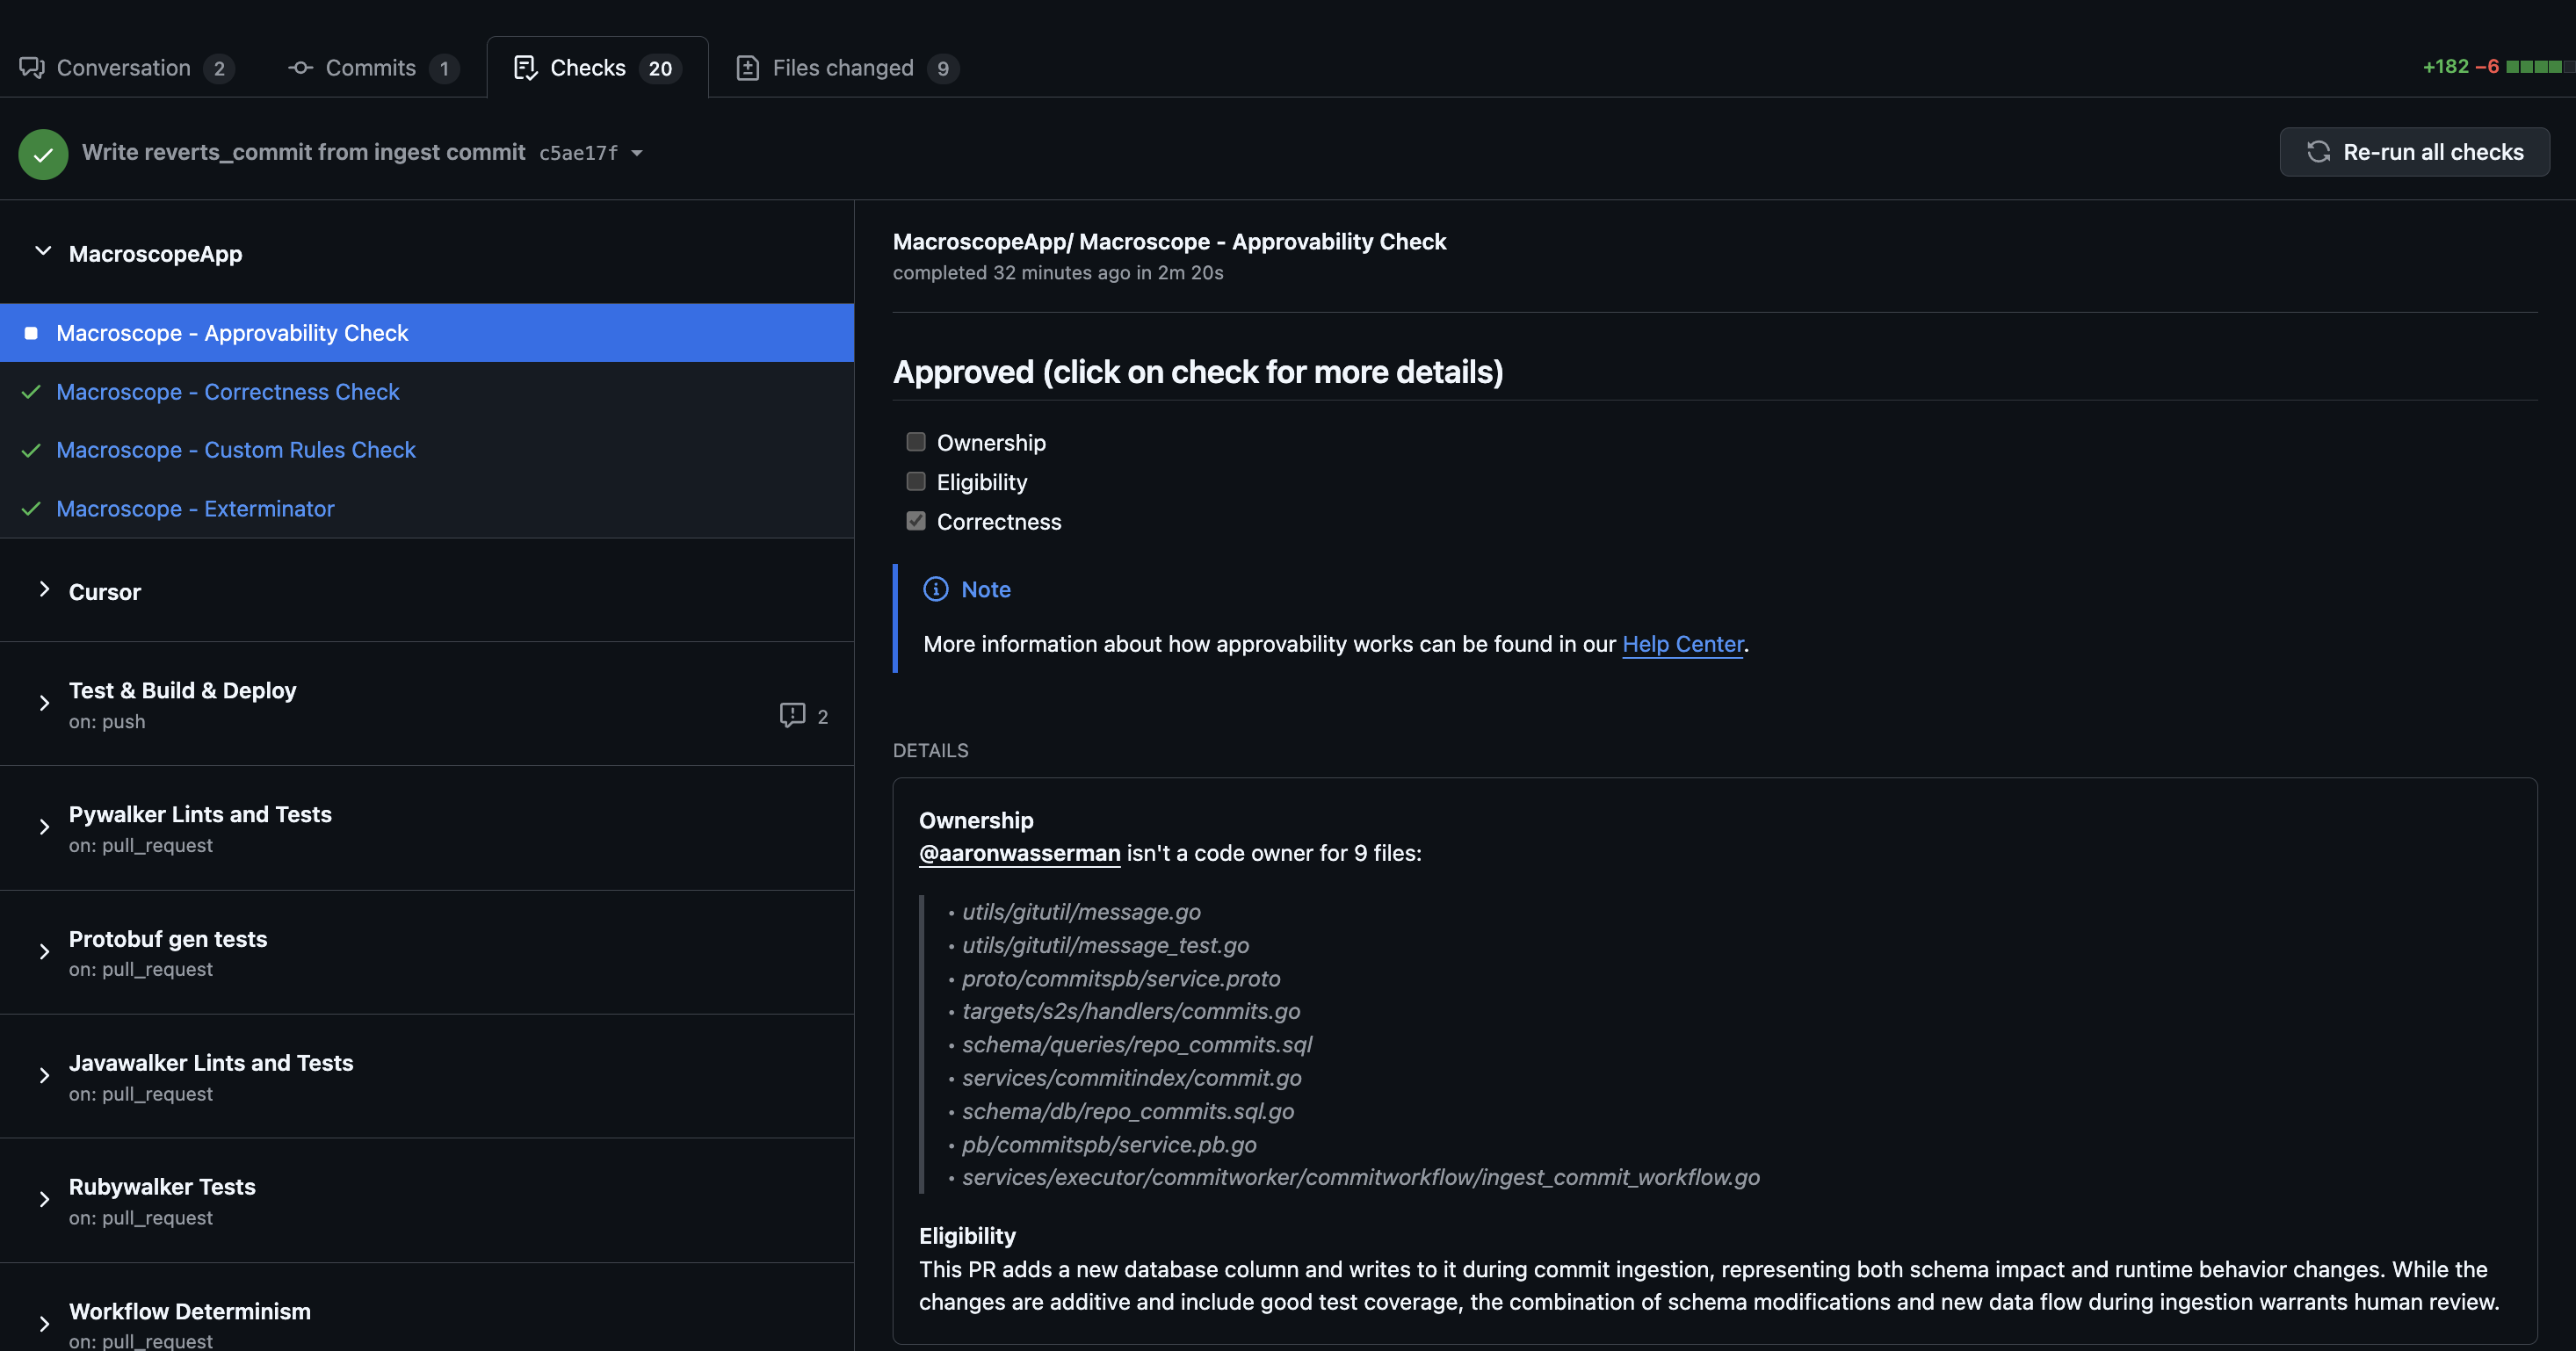
Task: Click the green checkmark beside Correctness Check
Action: tap(31, 392)
